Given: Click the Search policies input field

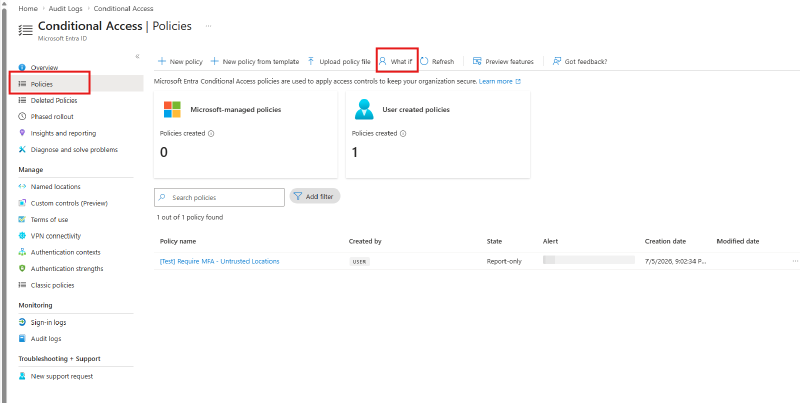Looking at the screenshot, I should pyautogui.click(x=219, y=197).
